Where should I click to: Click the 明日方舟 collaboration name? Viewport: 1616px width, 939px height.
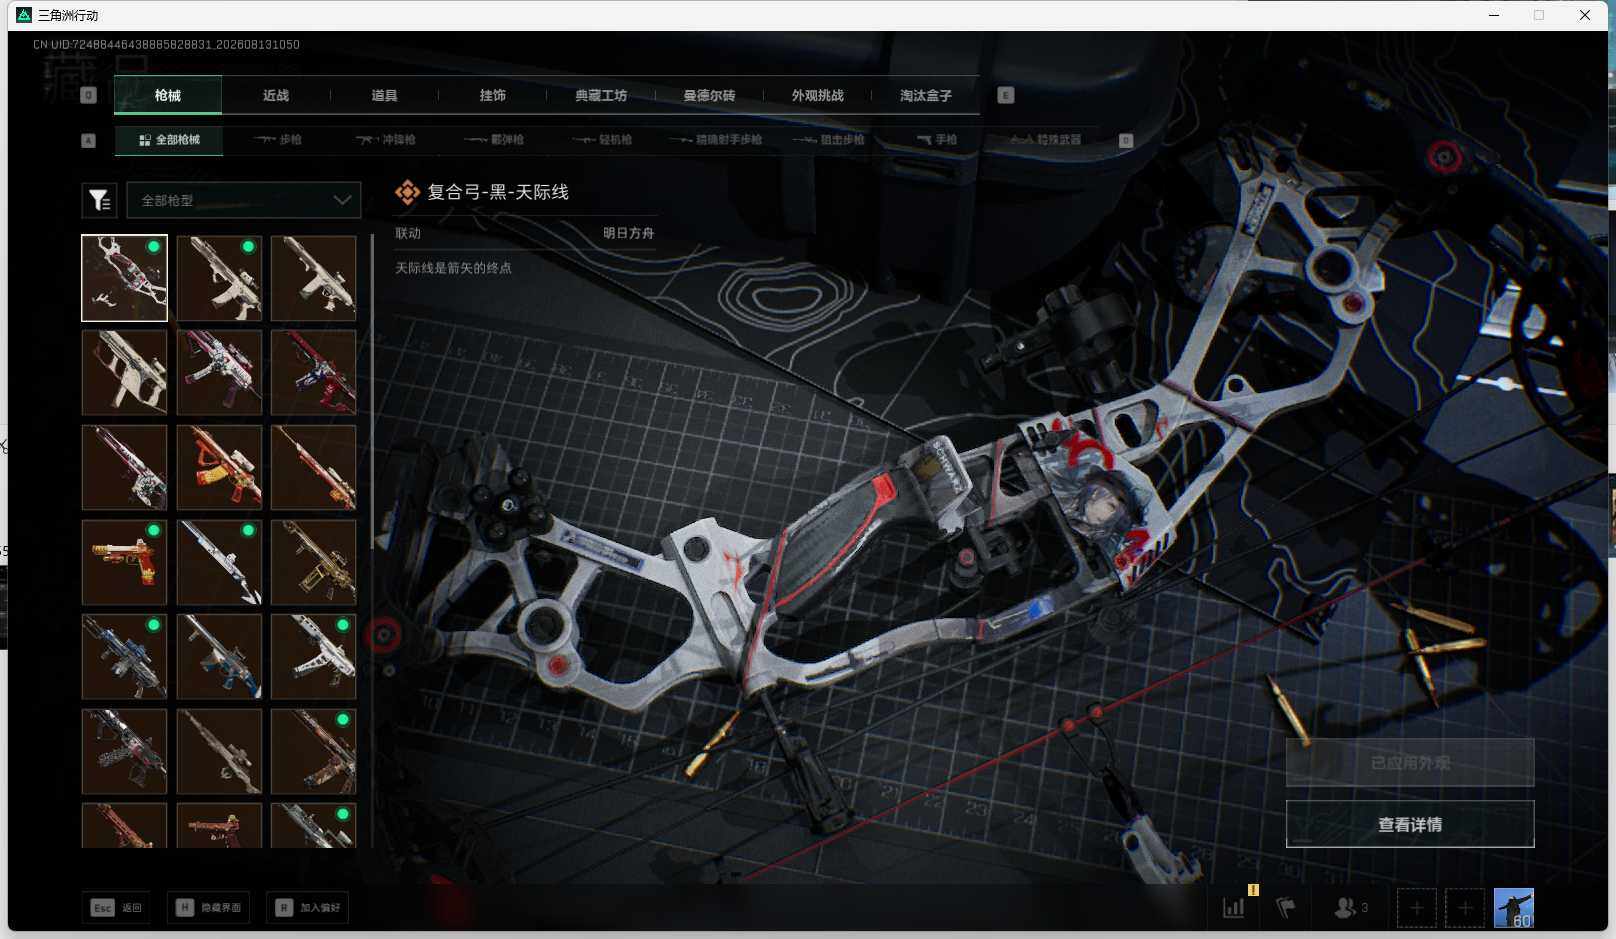point(629,233)
